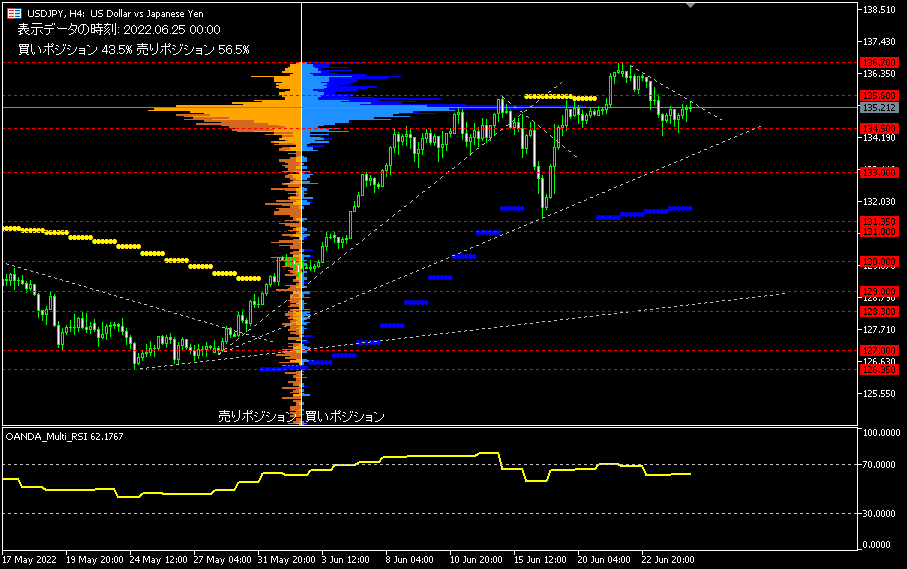Click the gray current price label 135.212
The height and width of the screenshot is (569, 907).
(x=879, y=108)
